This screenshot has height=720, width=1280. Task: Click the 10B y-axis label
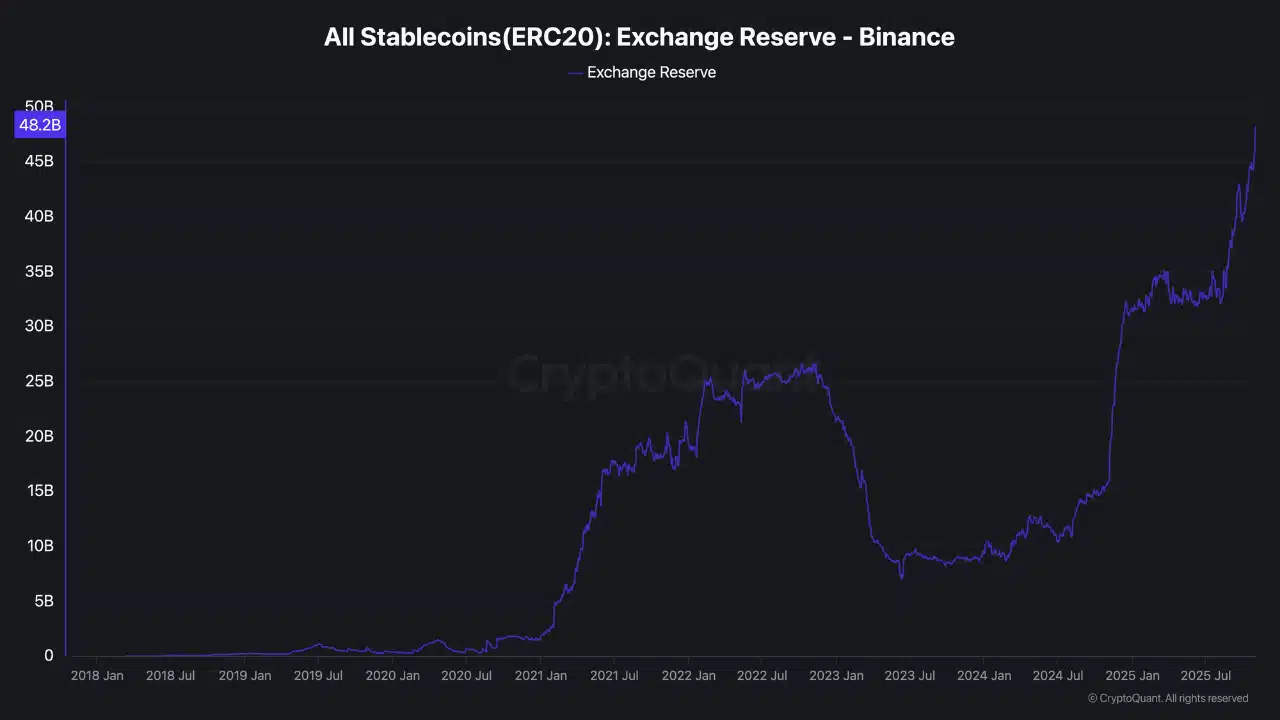tap(39, 546)
